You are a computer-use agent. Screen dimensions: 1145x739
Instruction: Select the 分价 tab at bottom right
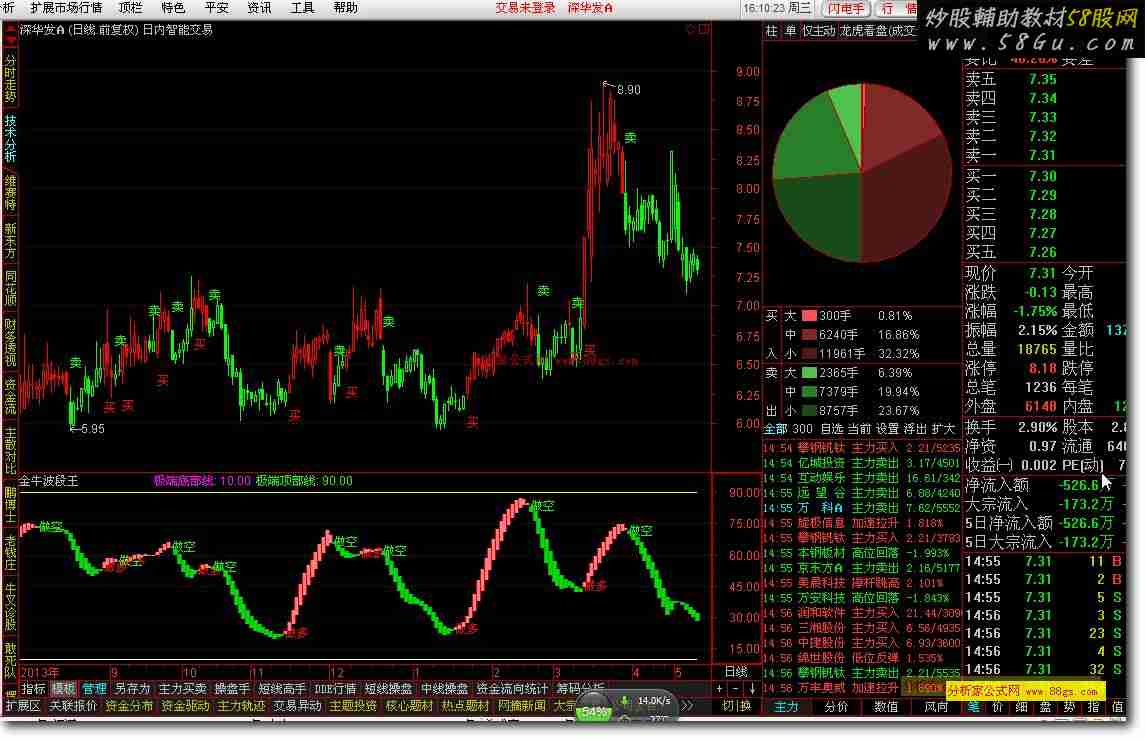(836, 706)
